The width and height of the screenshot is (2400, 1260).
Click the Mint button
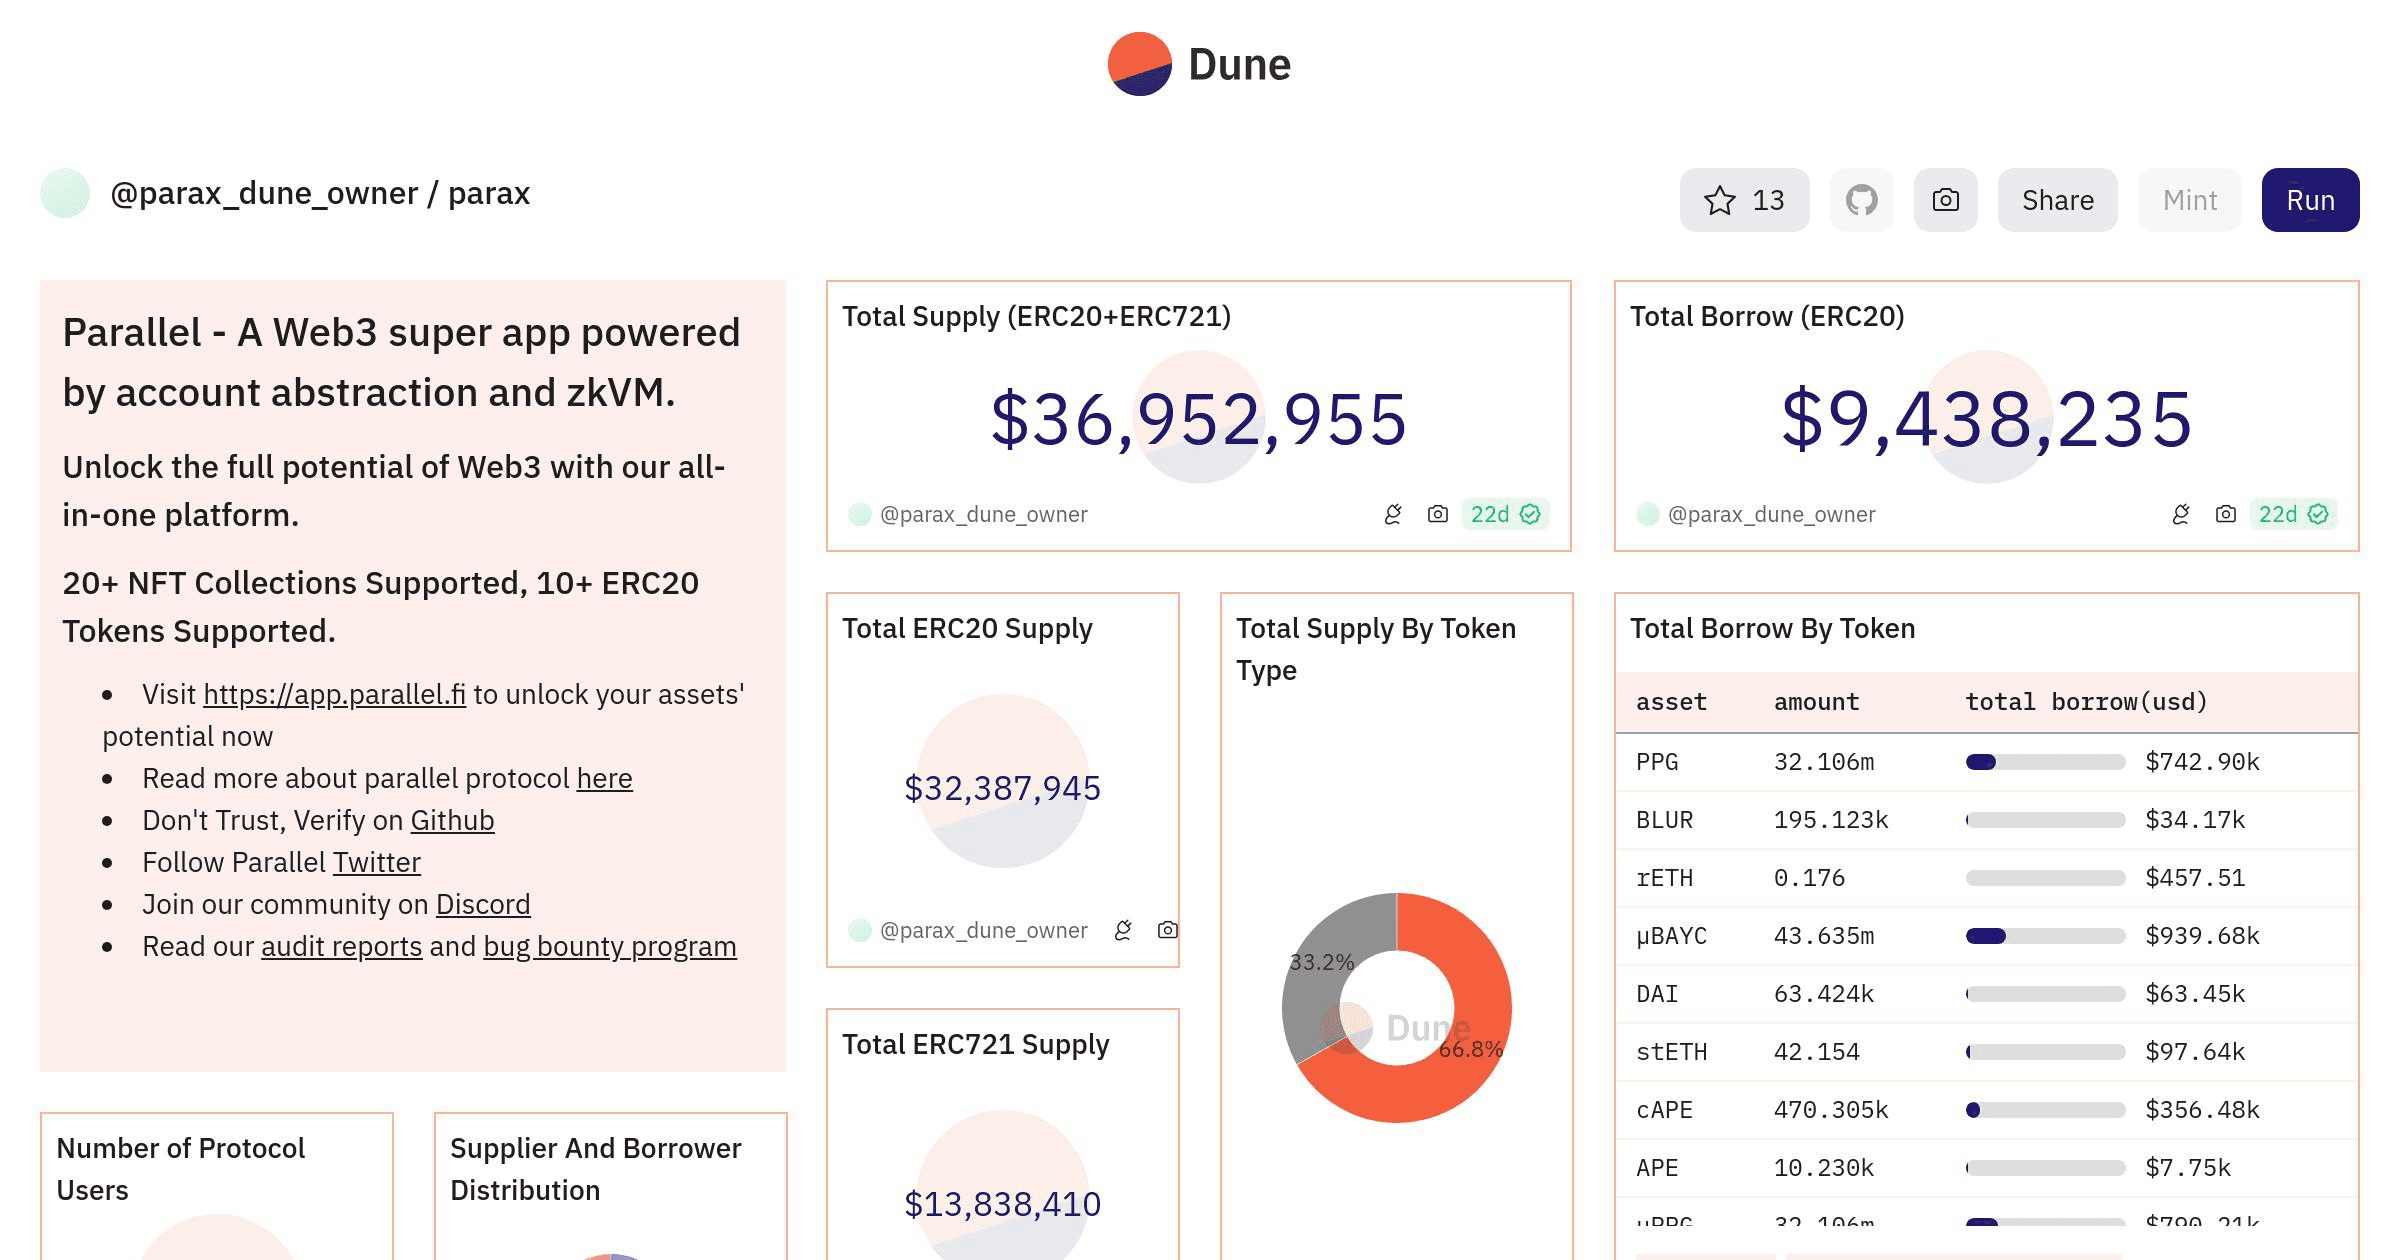pos(2189,200)
